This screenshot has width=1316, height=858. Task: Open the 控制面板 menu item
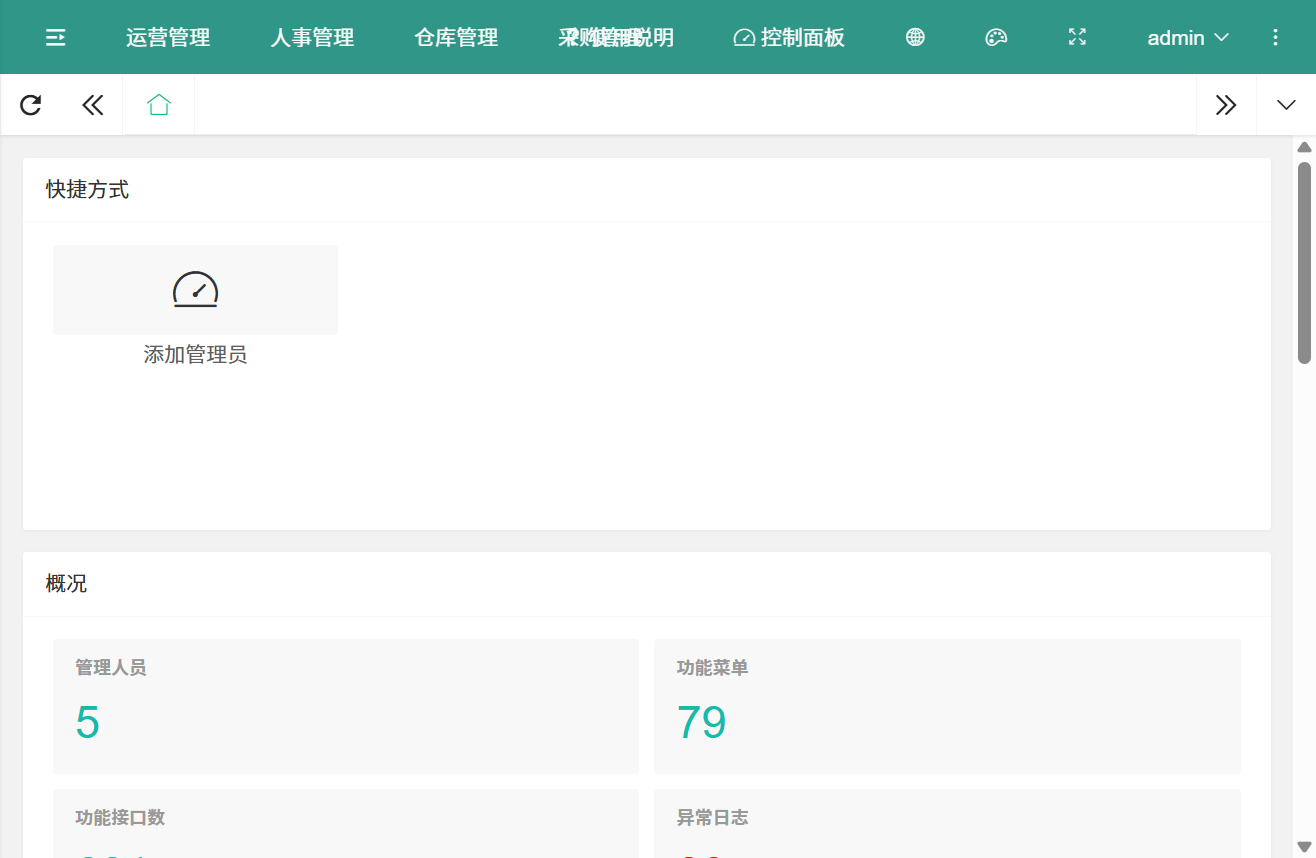pos(789,38)
